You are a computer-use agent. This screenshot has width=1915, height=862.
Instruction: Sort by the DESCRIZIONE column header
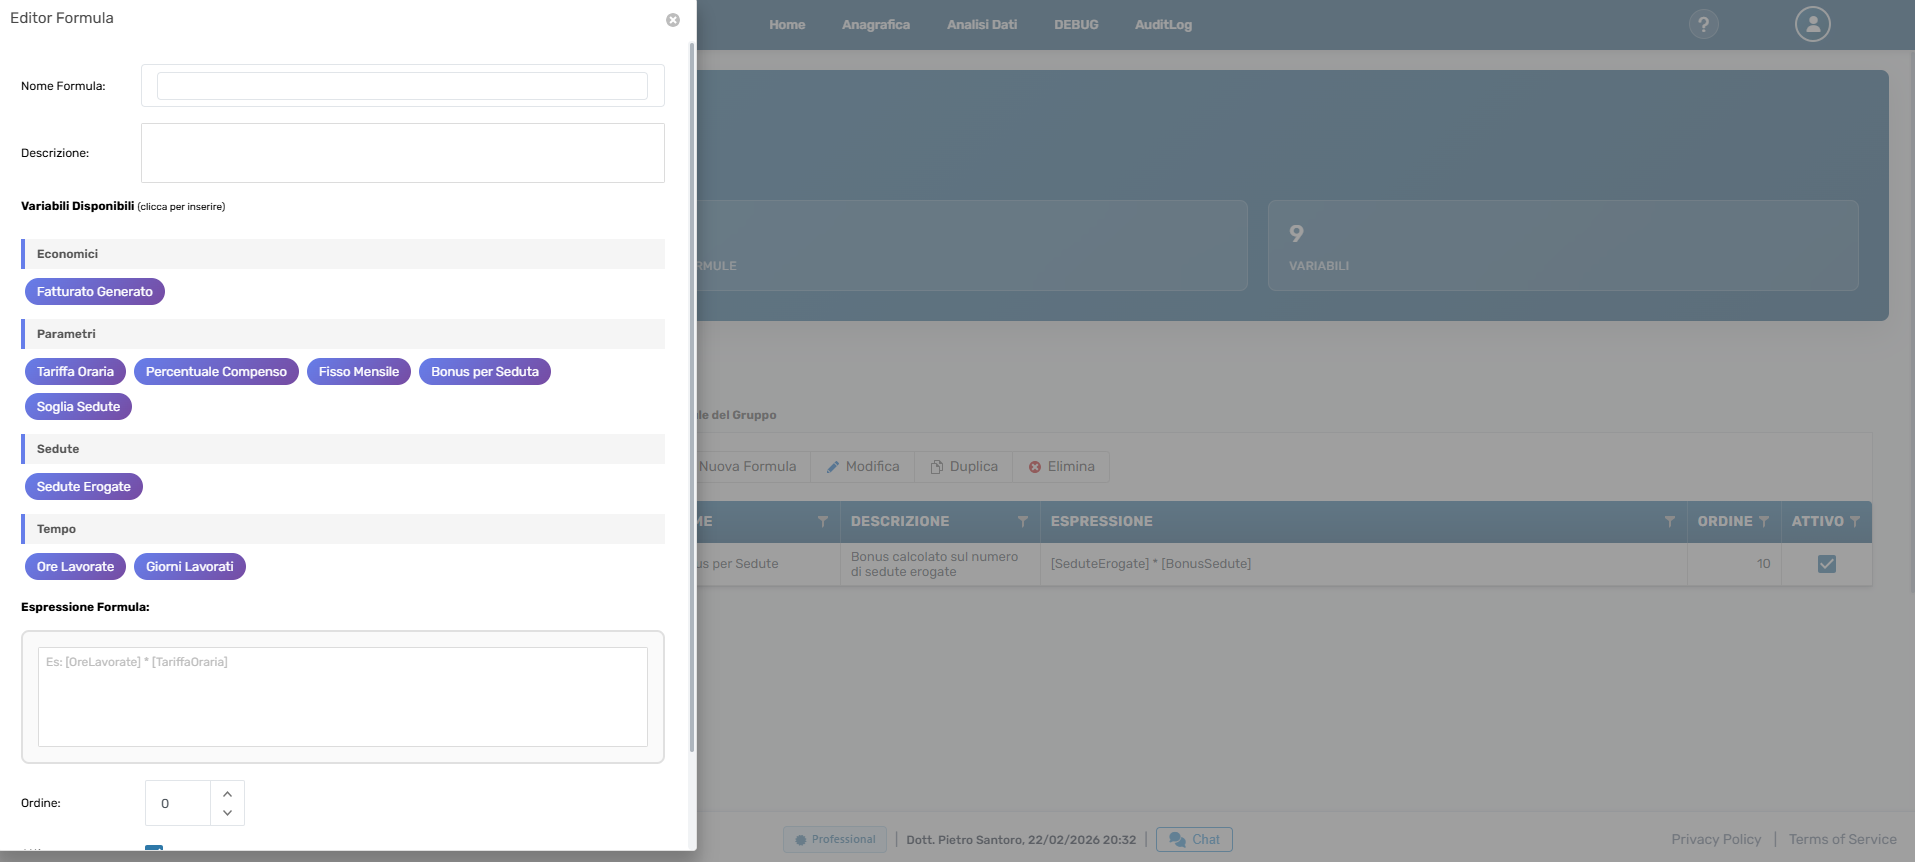(900, 522)
